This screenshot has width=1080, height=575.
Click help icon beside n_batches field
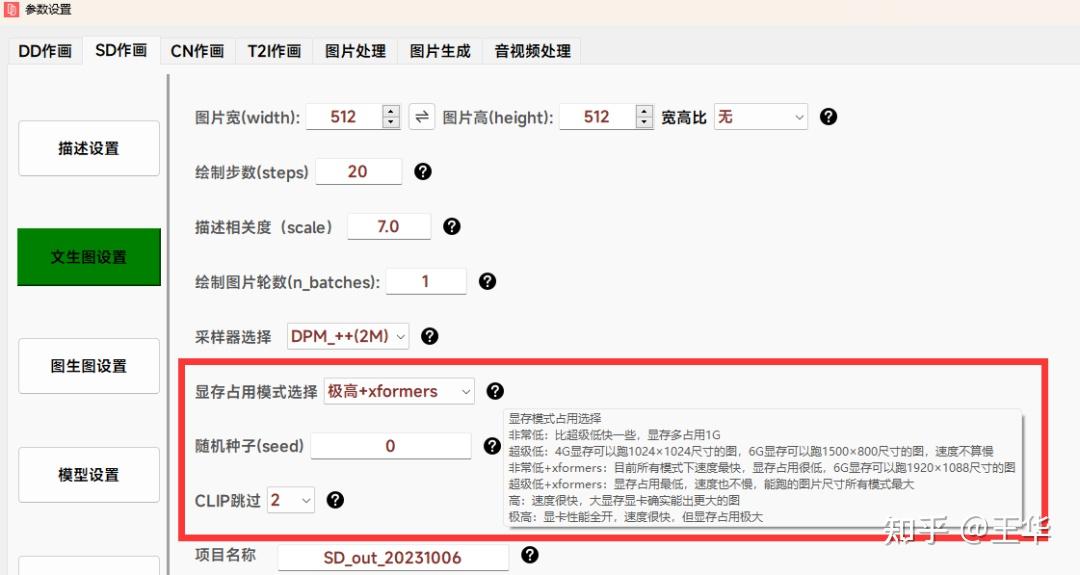point(487,281)
